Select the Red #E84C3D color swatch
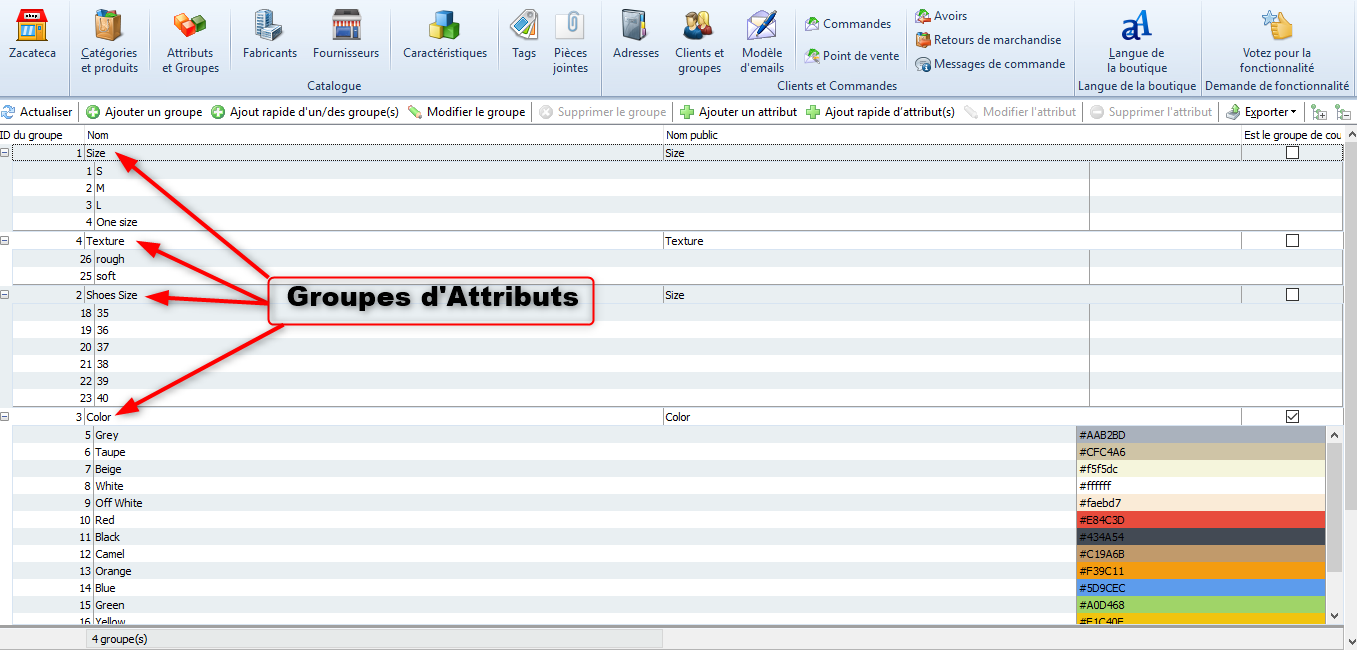 [x=1201, y=520]
